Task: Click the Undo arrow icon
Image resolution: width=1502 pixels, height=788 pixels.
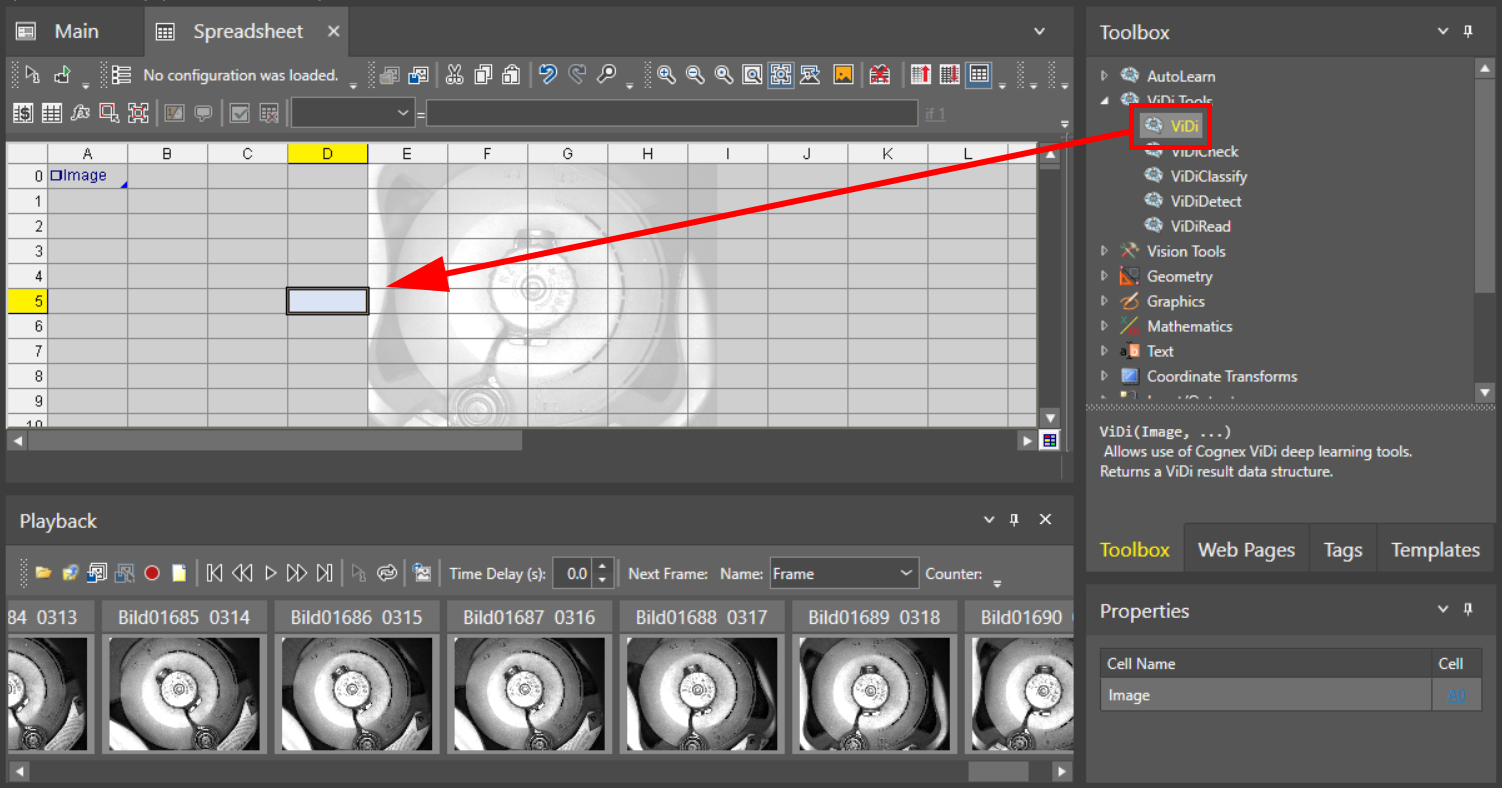Action: point(547,75)
